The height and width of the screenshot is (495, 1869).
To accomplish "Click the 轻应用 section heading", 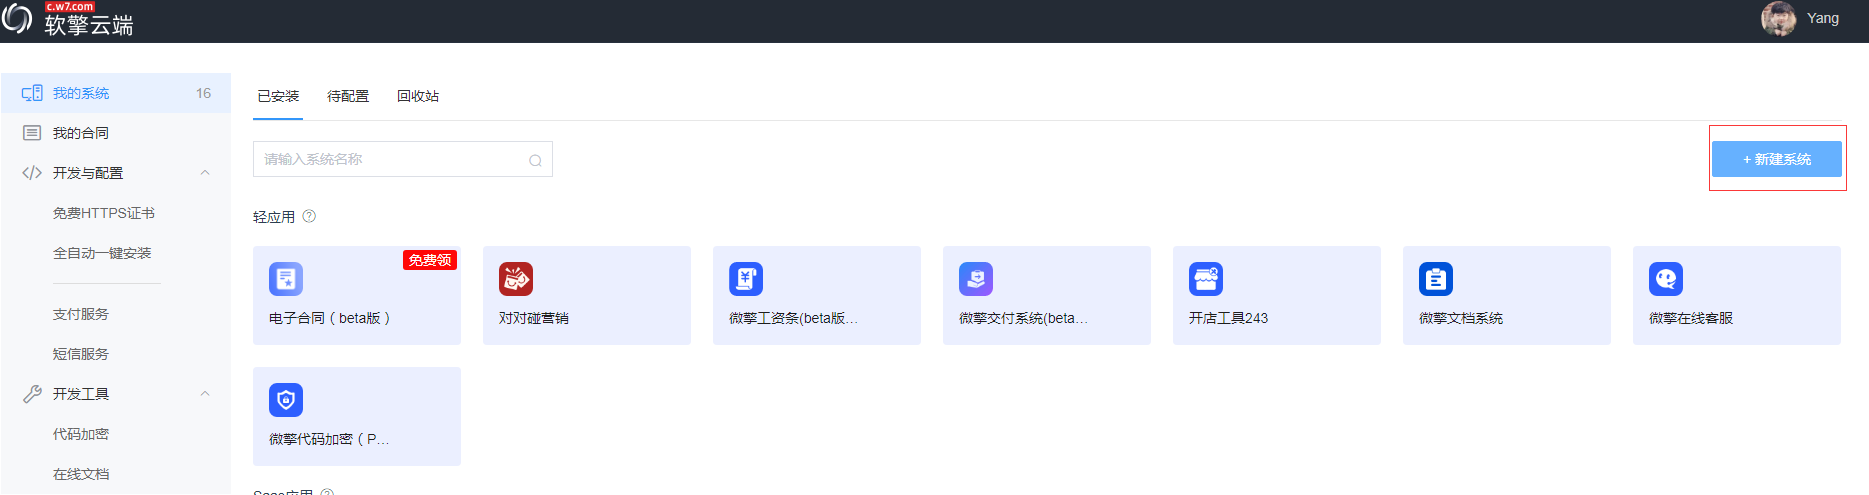I will 274,217.
